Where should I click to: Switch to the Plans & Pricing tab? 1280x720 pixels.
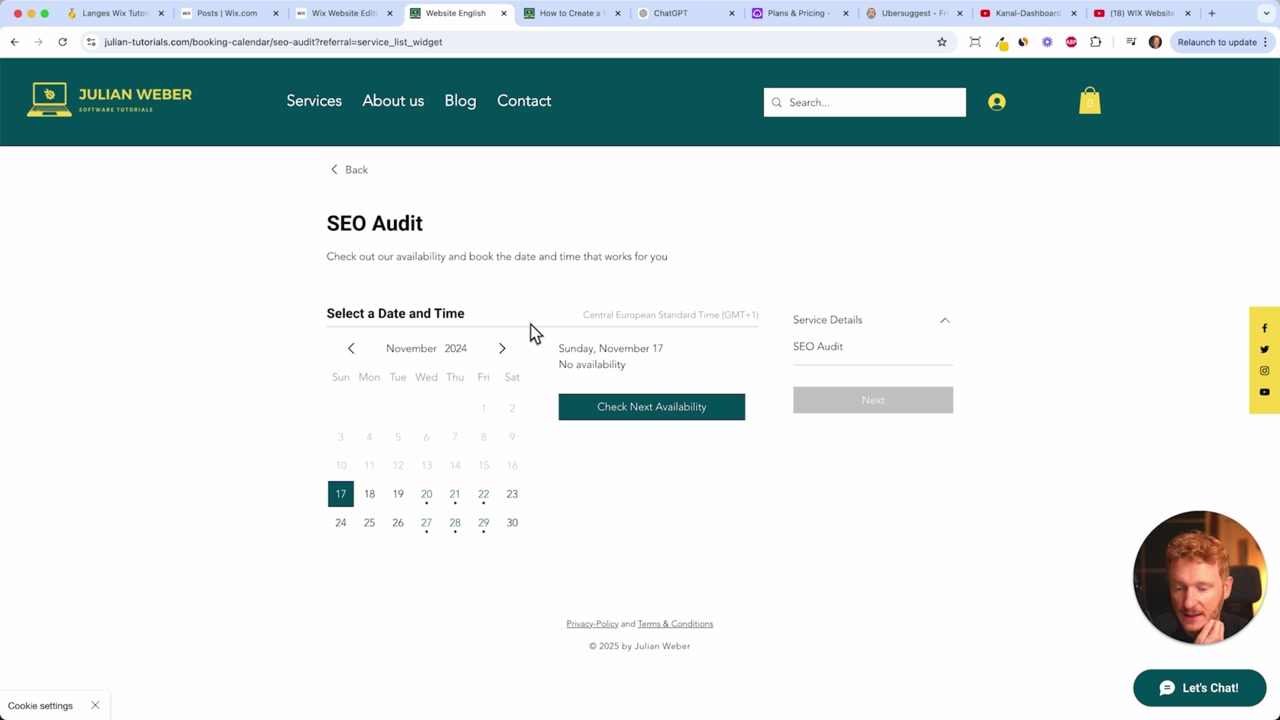click(798, 13)
